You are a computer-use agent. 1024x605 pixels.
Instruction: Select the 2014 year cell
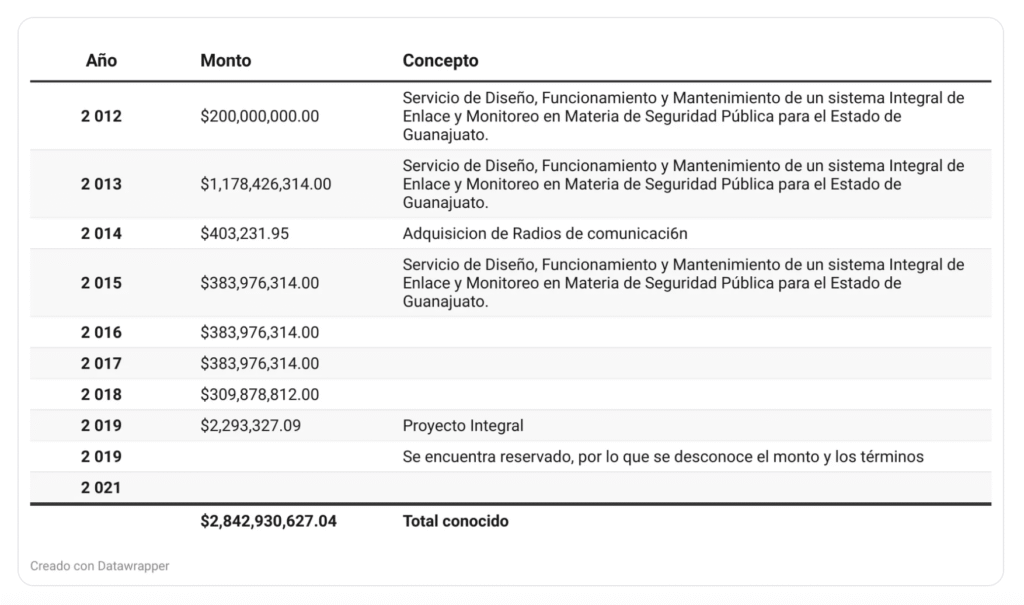101,234
